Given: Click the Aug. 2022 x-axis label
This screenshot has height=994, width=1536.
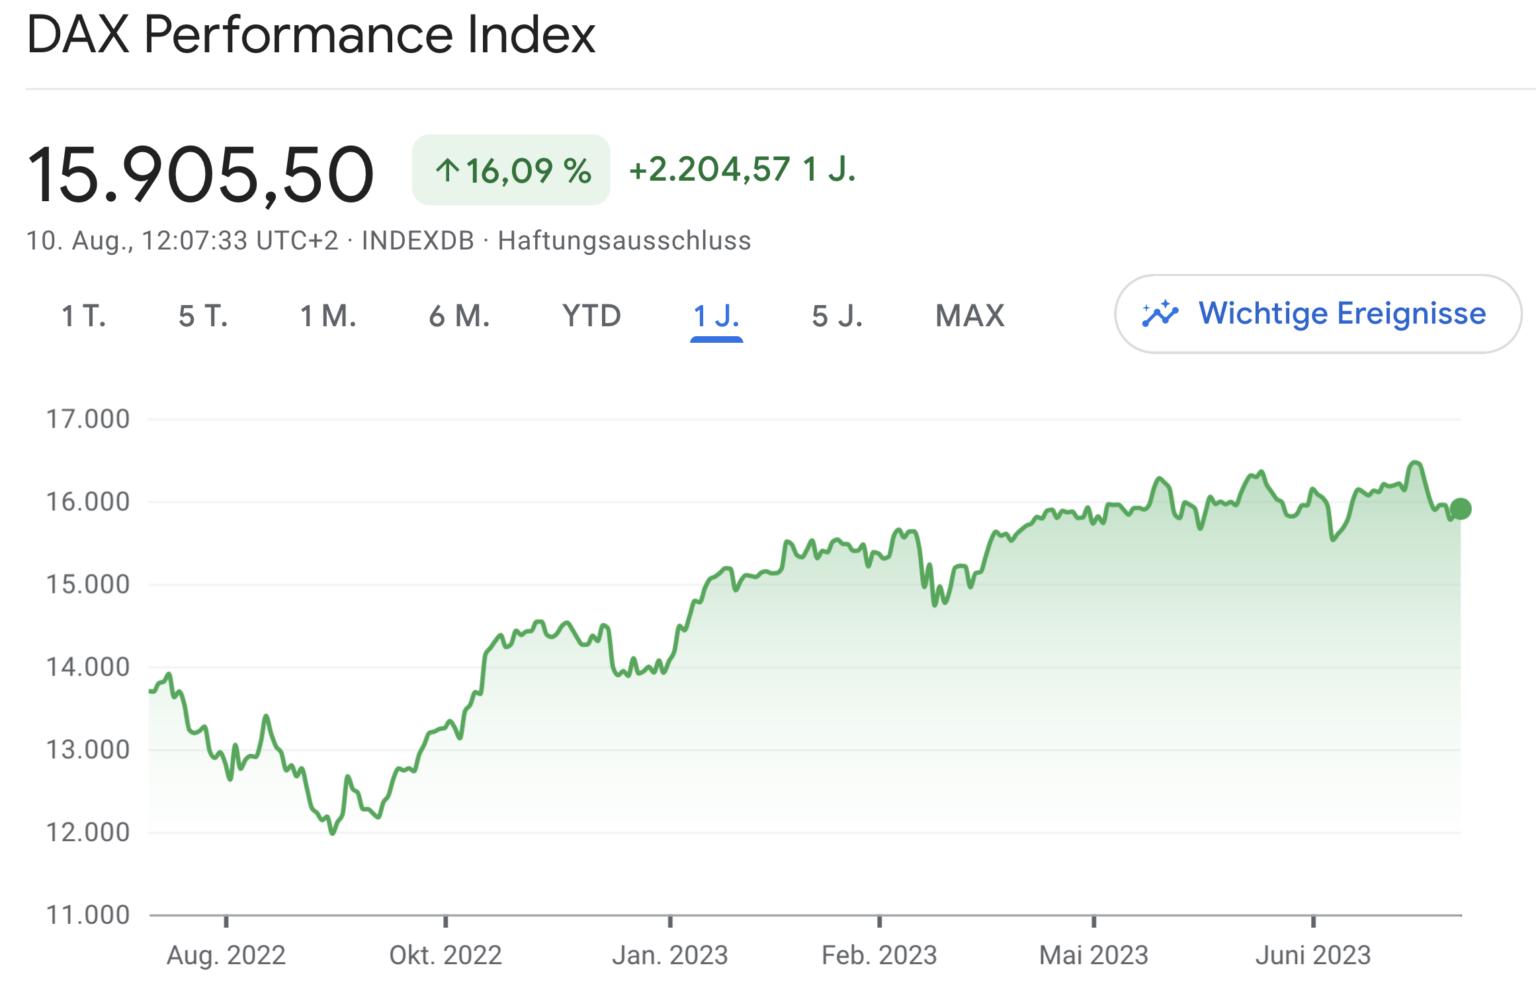Looking at the screenshot, I should click(x=226, y=955).
